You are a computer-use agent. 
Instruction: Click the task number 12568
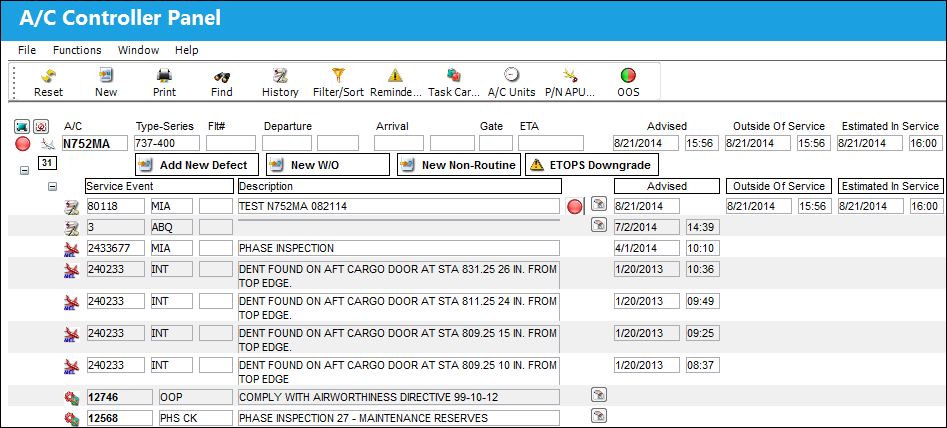pyautogui.click(x=120, y=418)
